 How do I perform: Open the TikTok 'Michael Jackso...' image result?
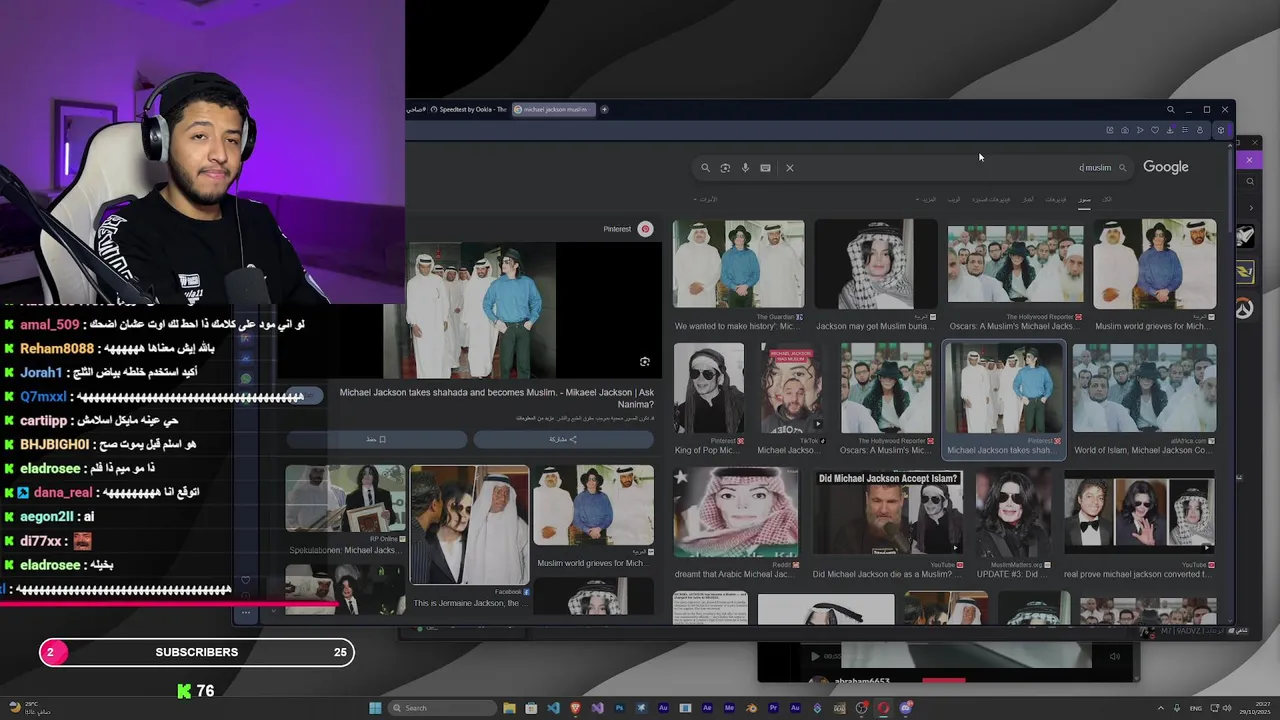coord(792,388)
